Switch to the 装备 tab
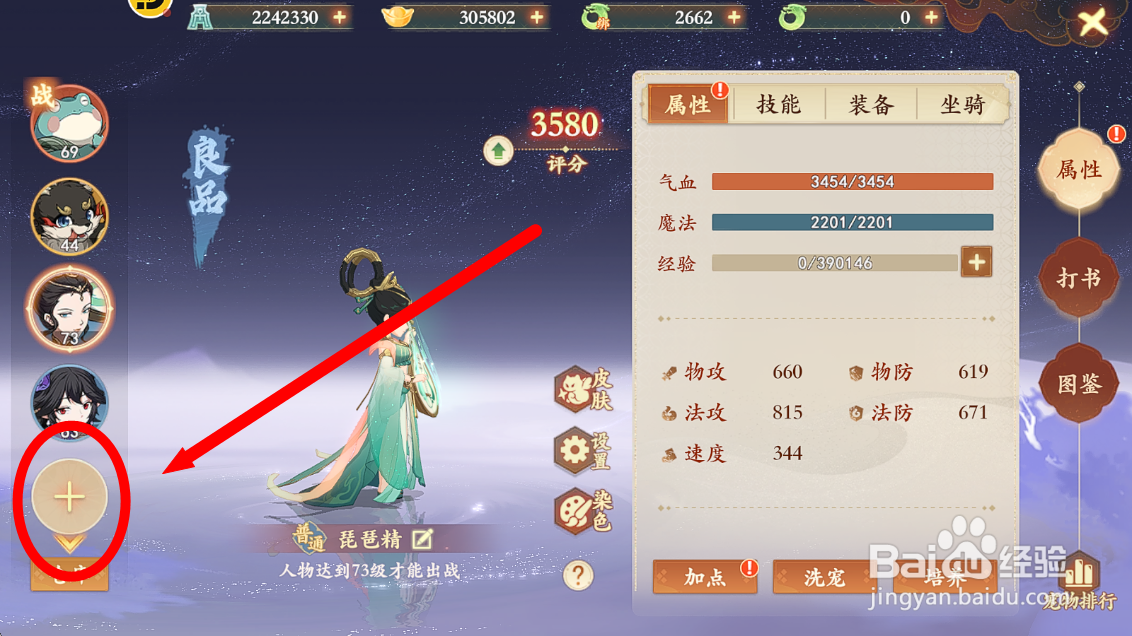This screenshot has width=1132, height=636. [x=871, y=105]
